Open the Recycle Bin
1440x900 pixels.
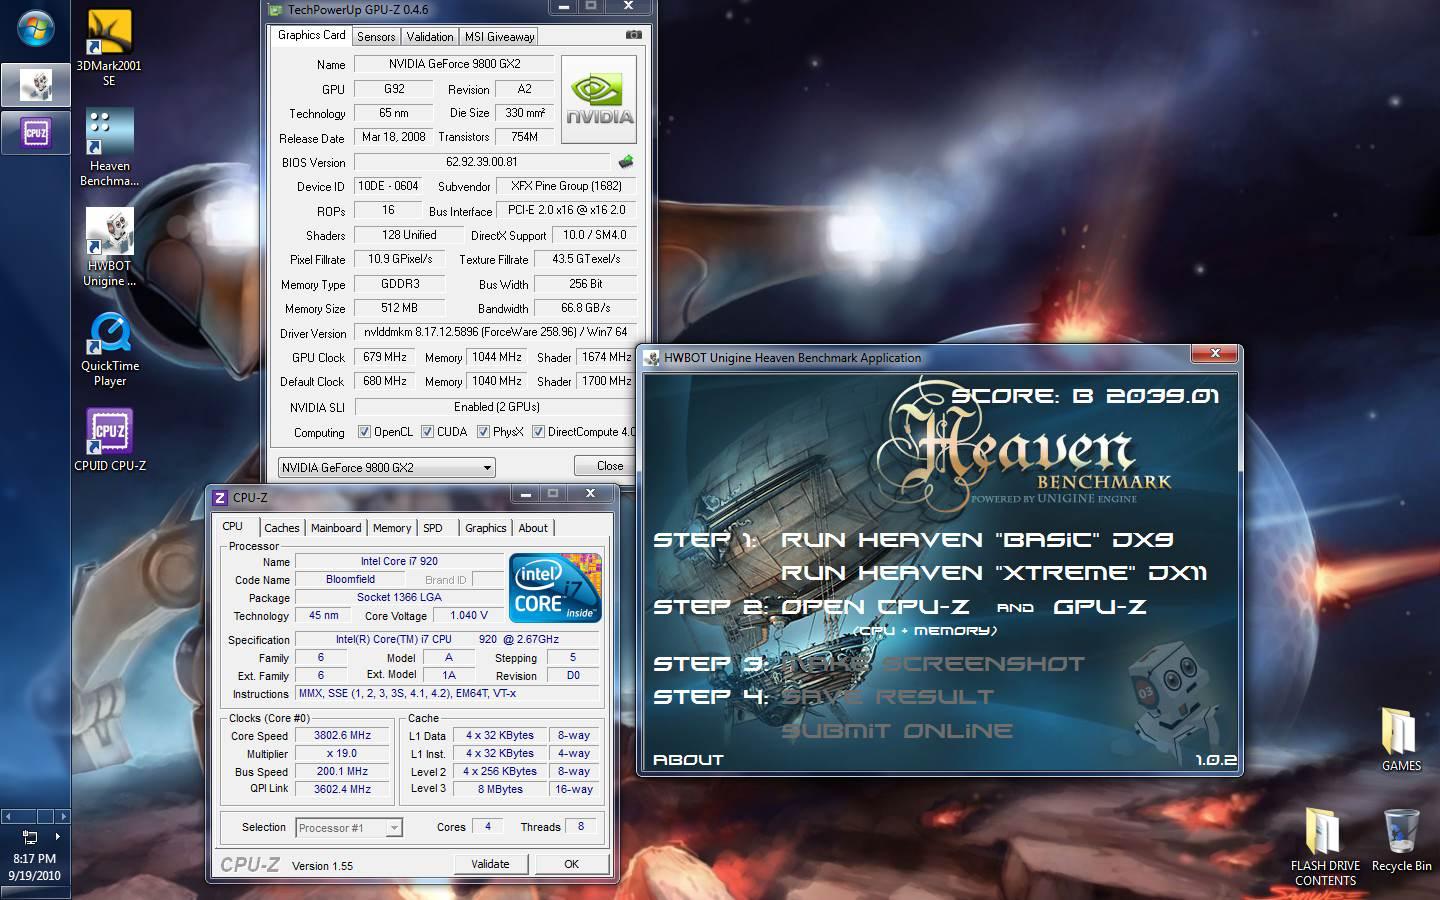[1401, 841]
